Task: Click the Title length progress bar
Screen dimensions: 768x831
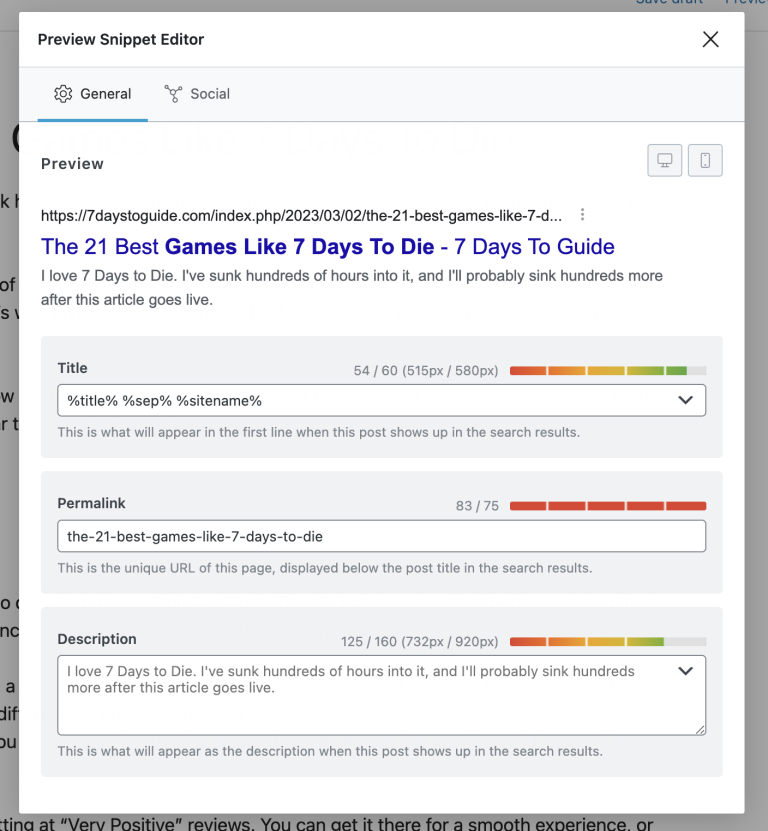Action: click(x=607, y=371)
